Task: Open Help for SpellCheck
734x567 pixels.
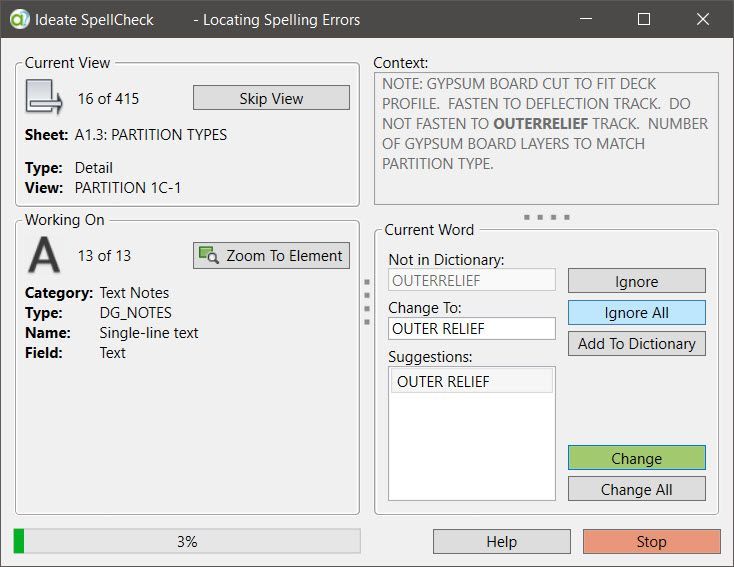Action: pyautogui.click(x=502, y=542)
